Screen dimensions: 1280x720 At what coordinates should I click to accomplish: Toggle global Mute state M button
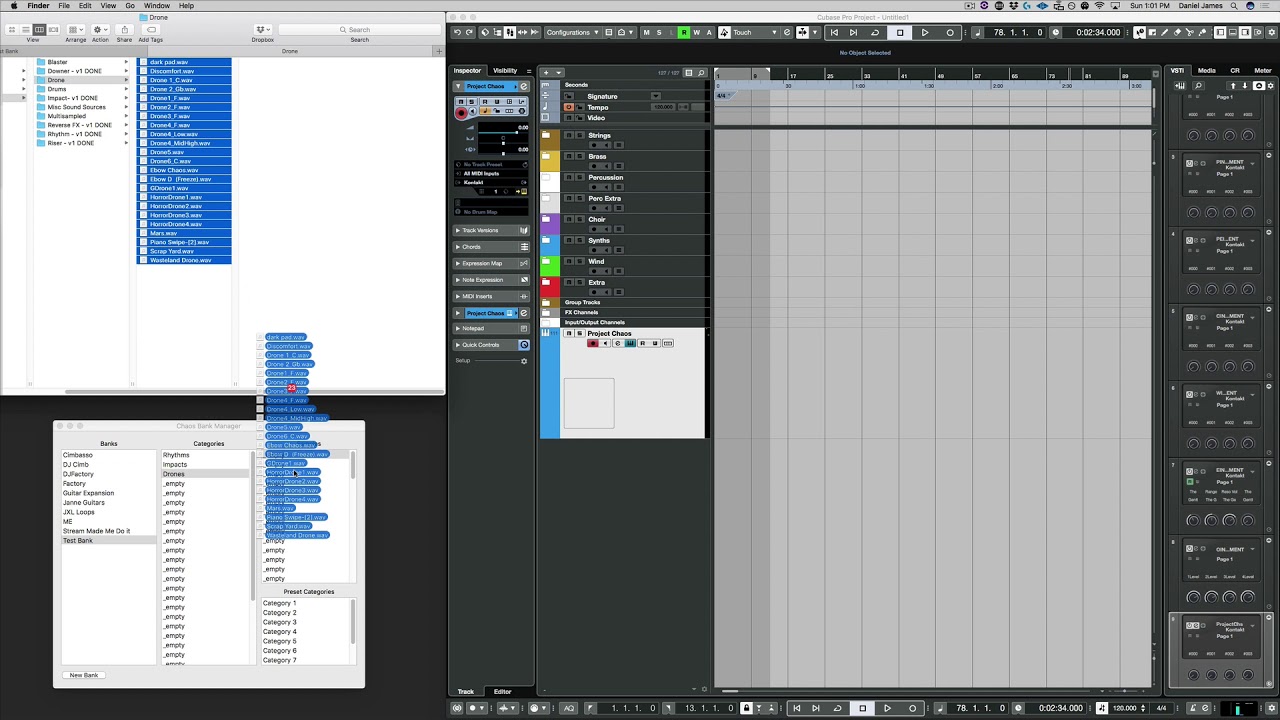tap(646, 32)
